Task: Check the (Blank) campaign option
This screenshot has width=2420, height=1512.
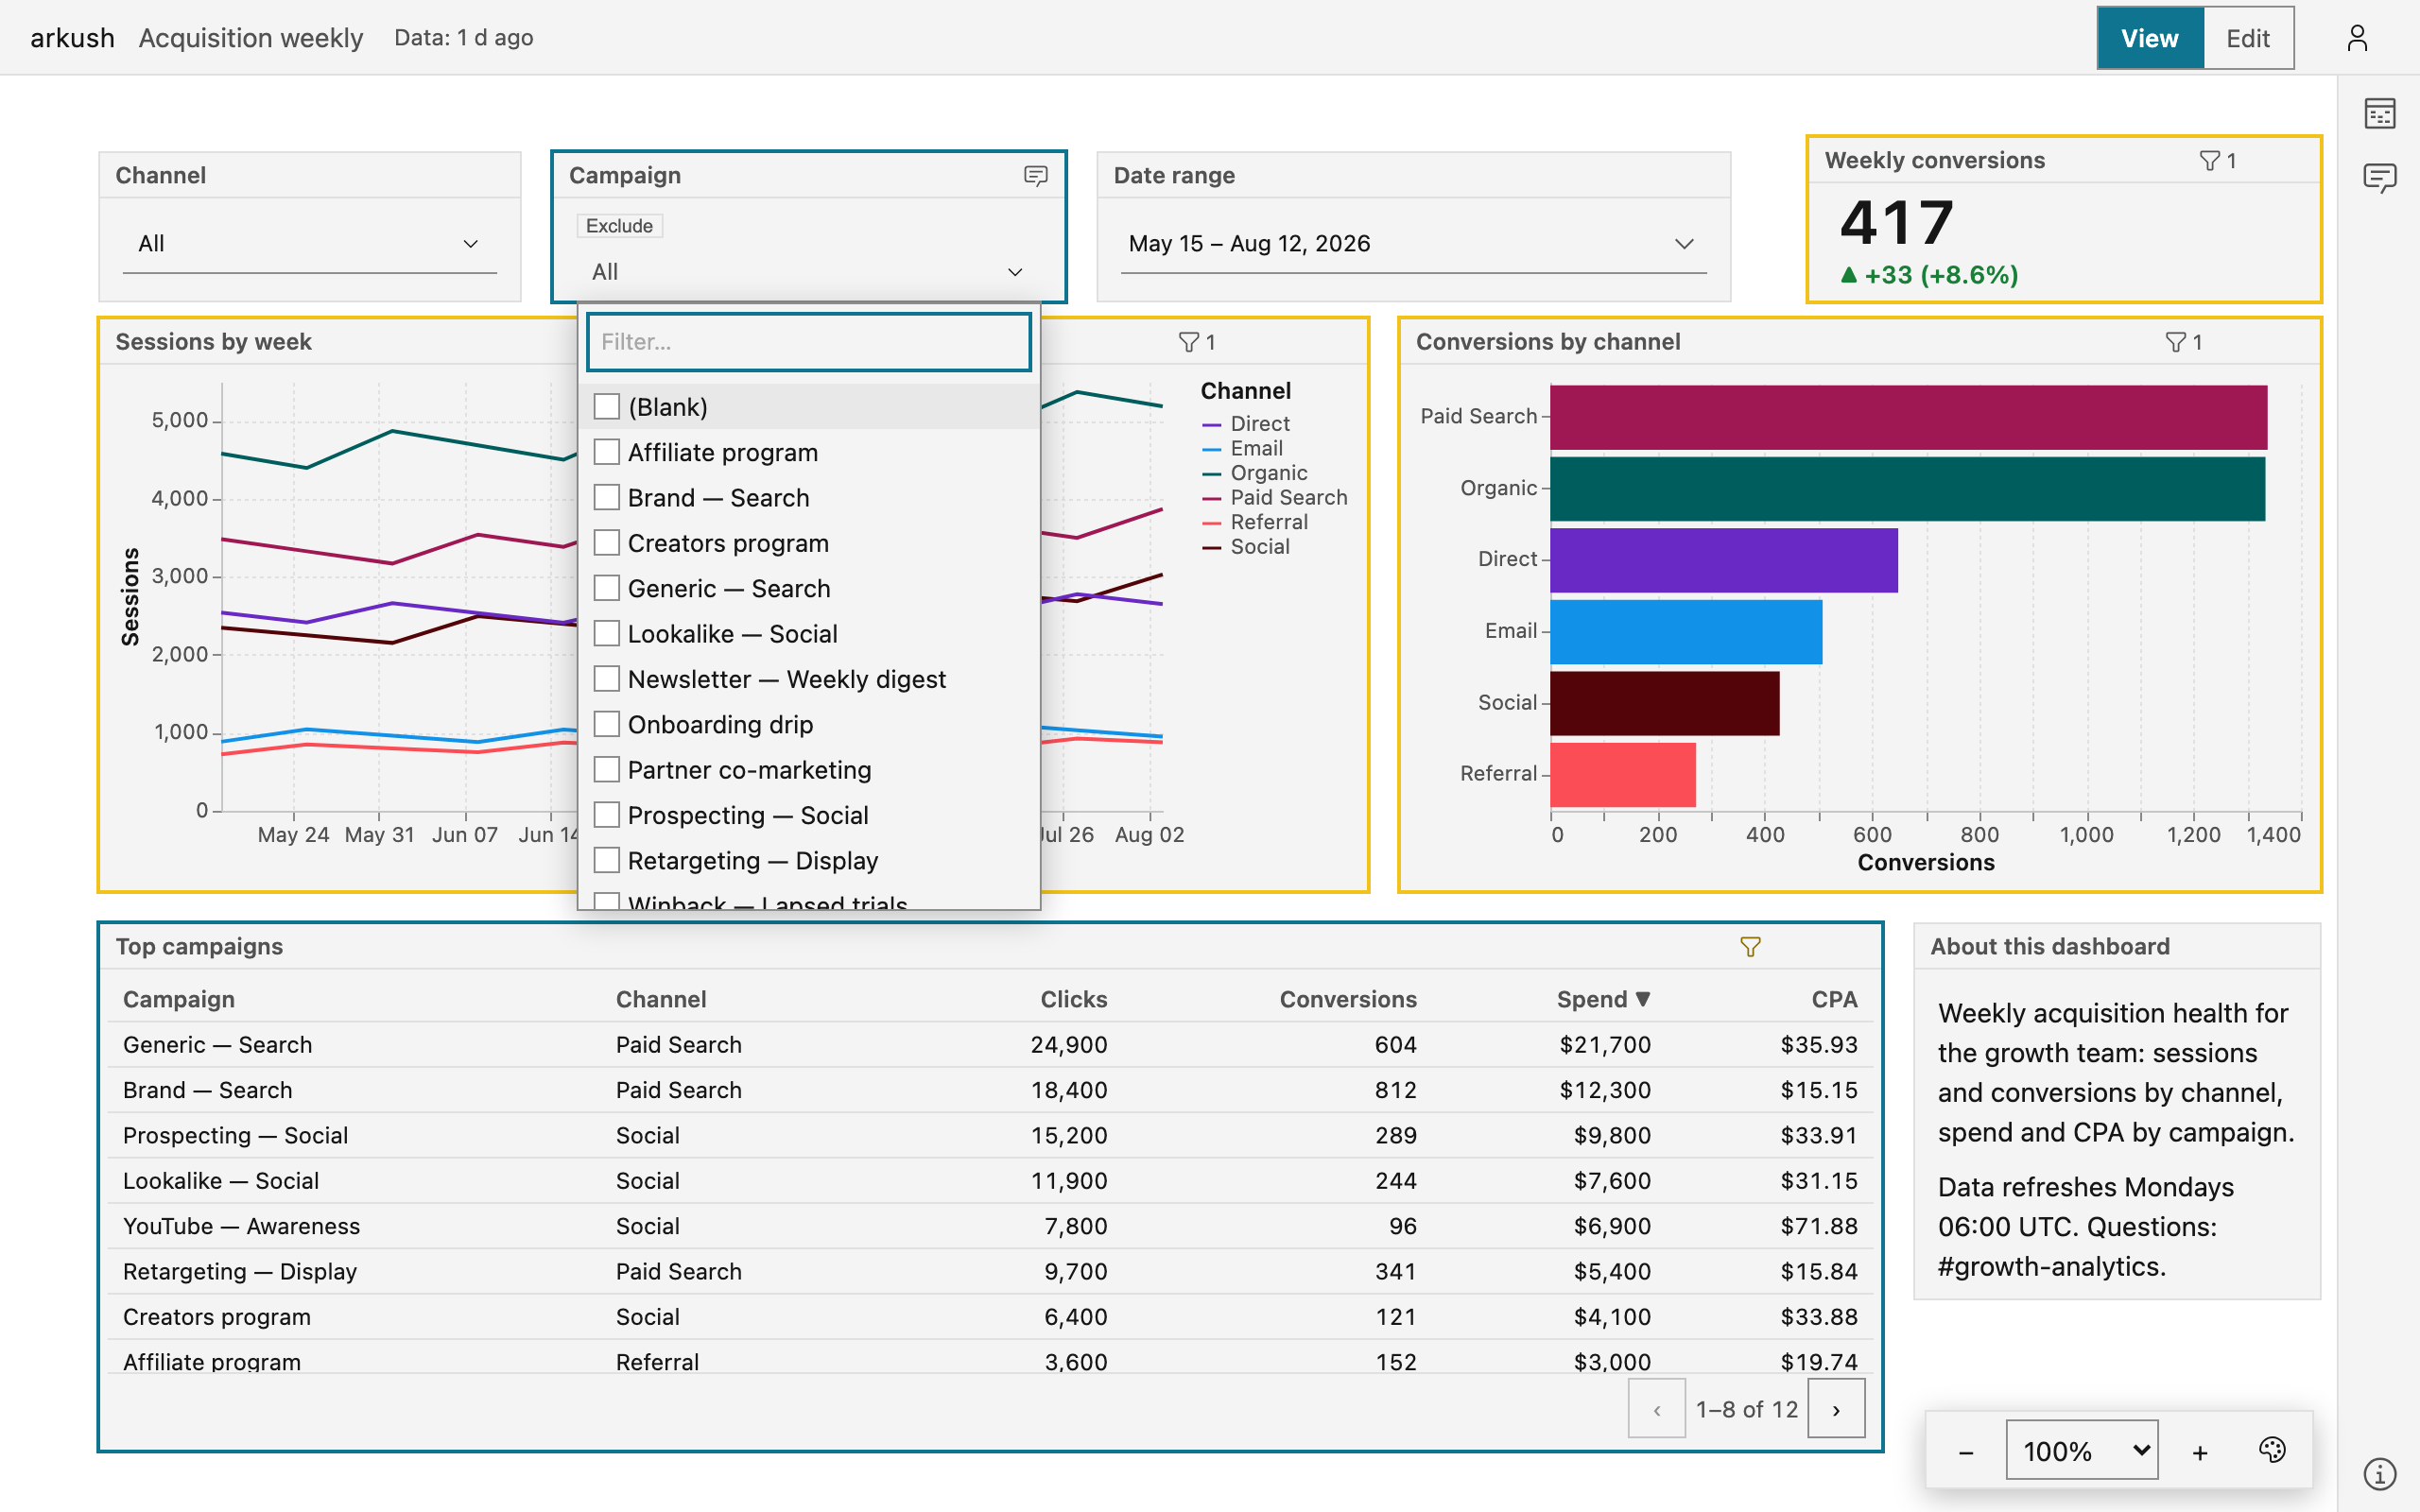Action: (607, 406)
